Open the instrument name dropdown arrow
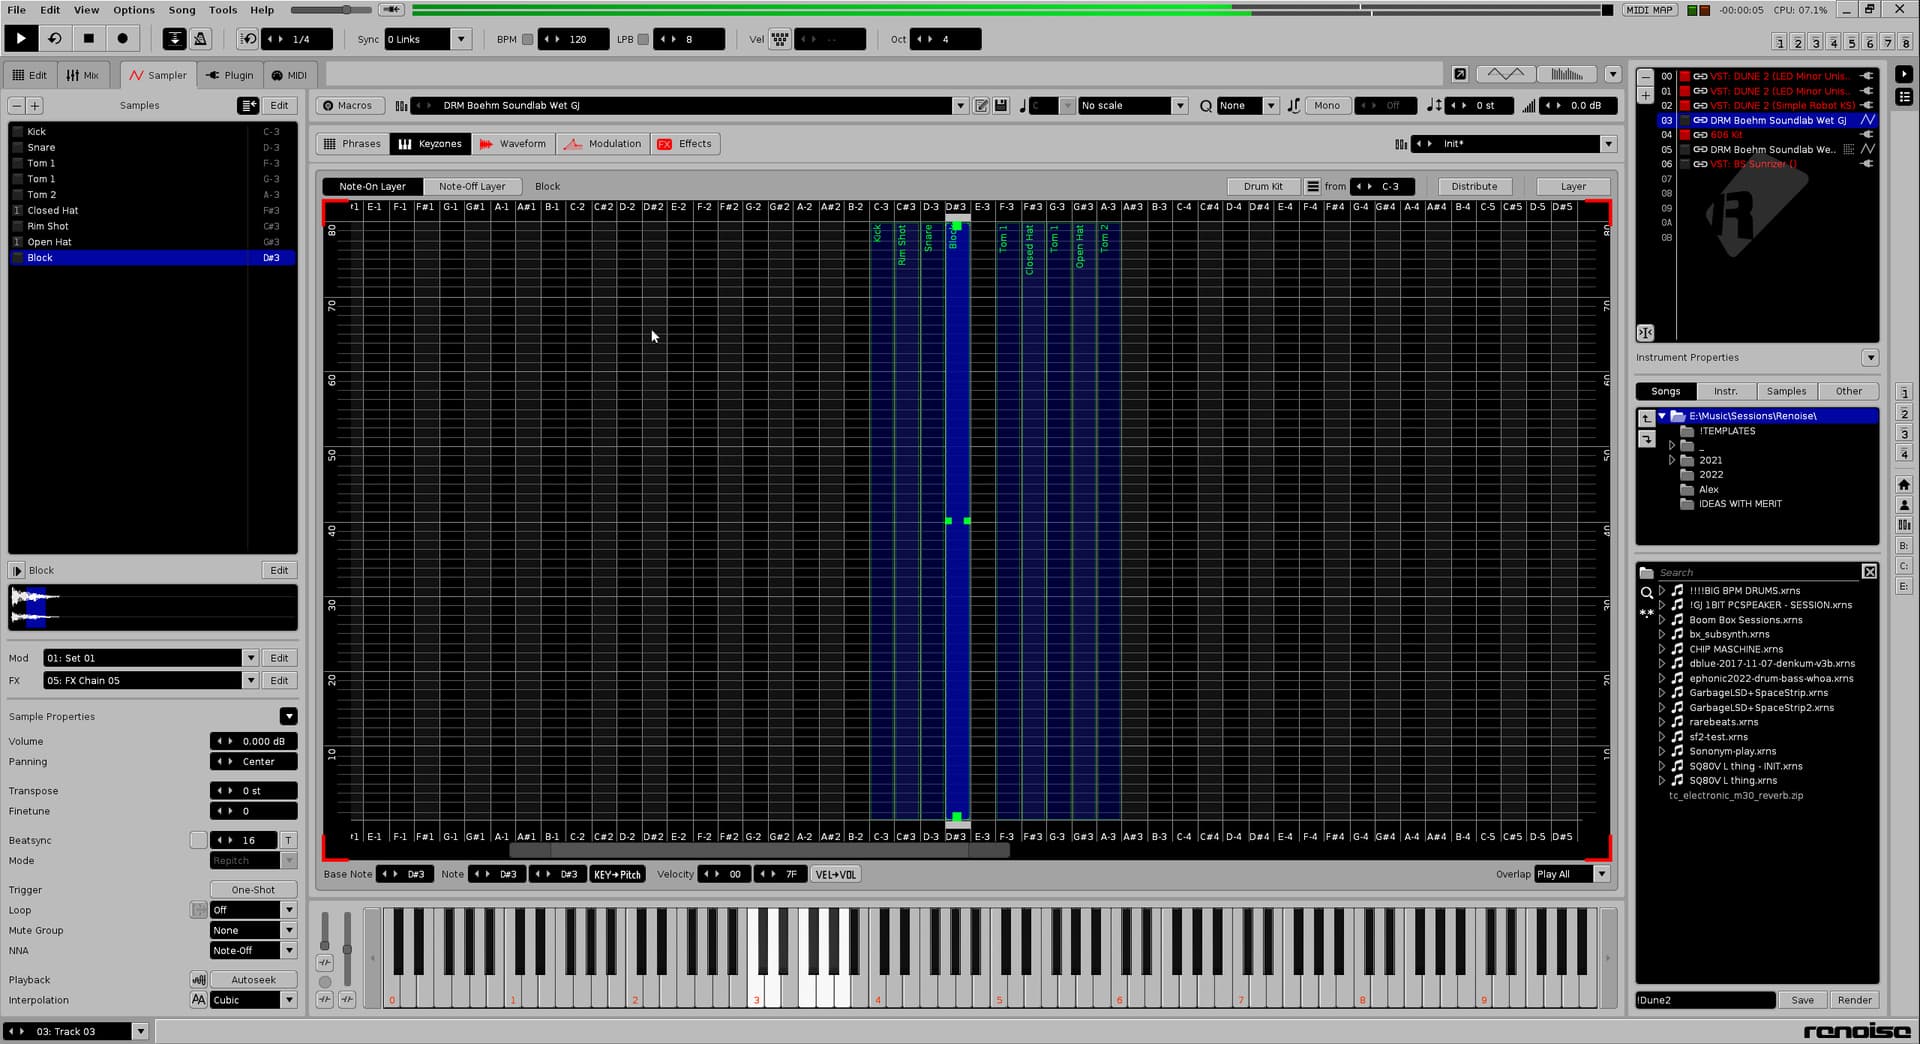The width and height of the screenshot is (1920, 1044). [960, 105]
